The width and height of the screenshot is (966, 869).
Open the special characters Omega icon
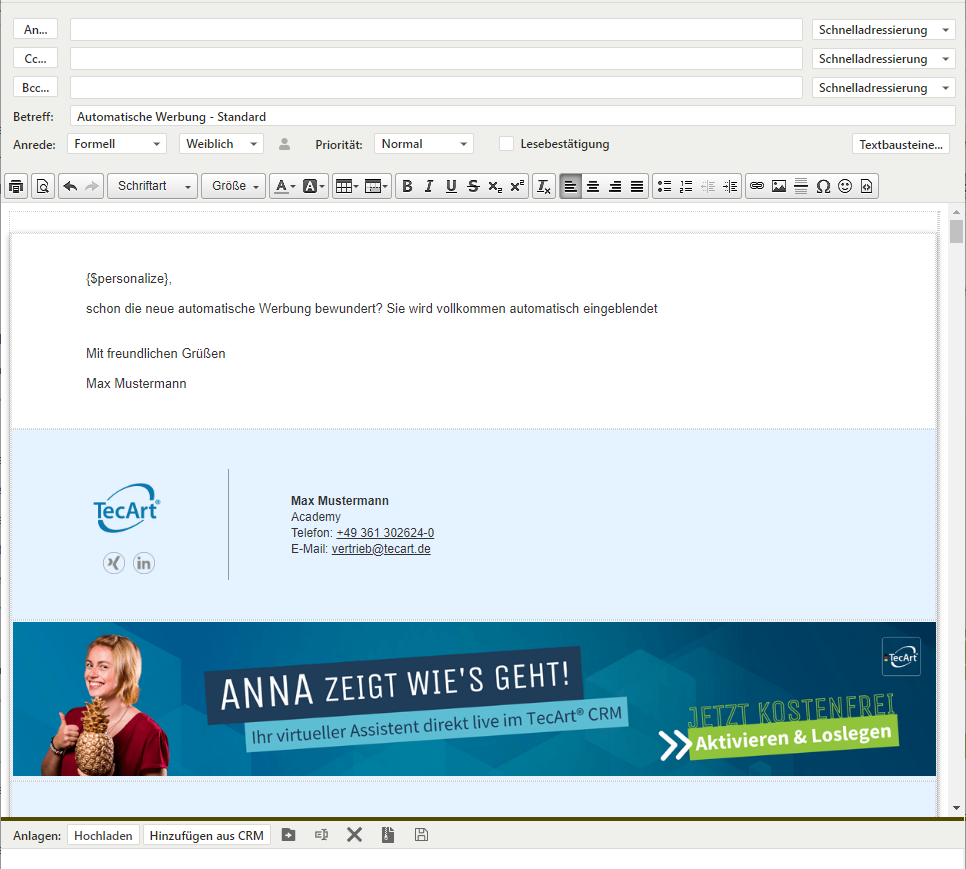tap(823, 186)
